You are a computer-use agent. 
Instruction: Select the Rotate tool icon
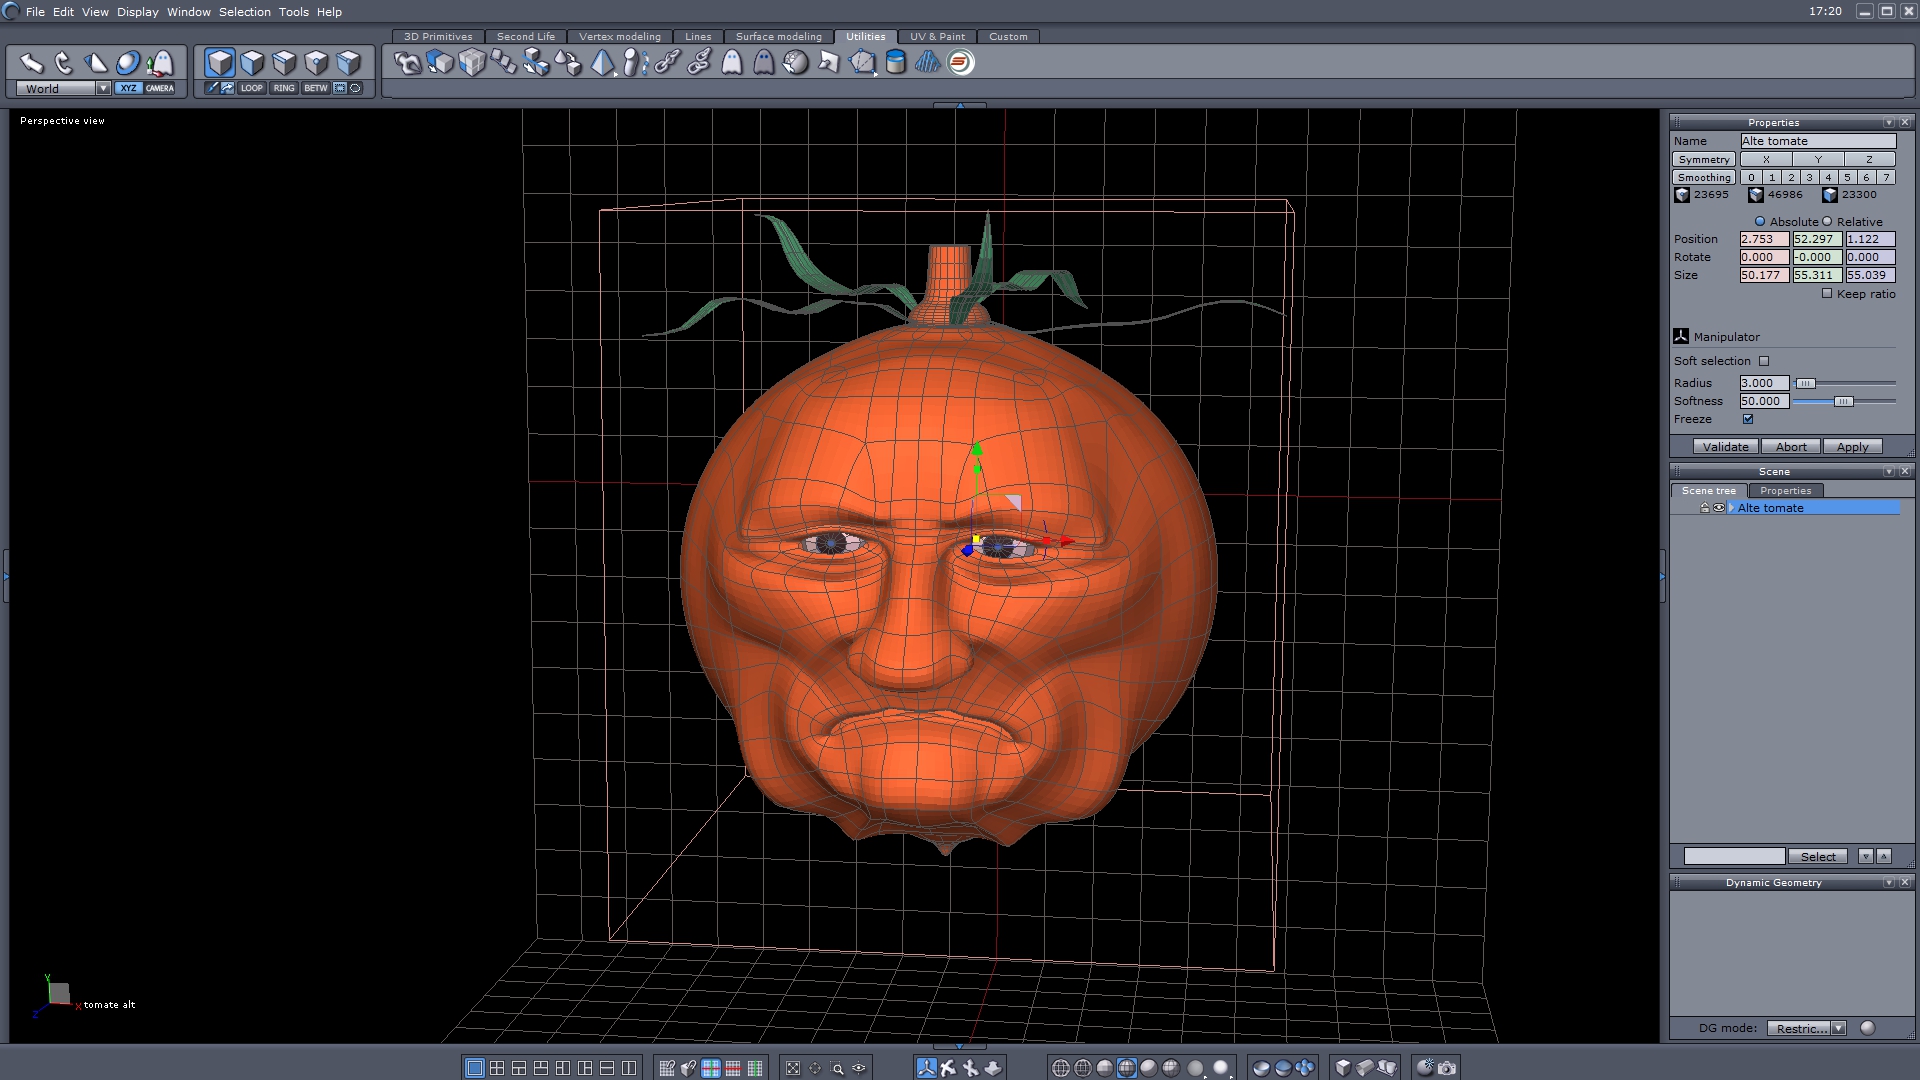coord(64,63)
